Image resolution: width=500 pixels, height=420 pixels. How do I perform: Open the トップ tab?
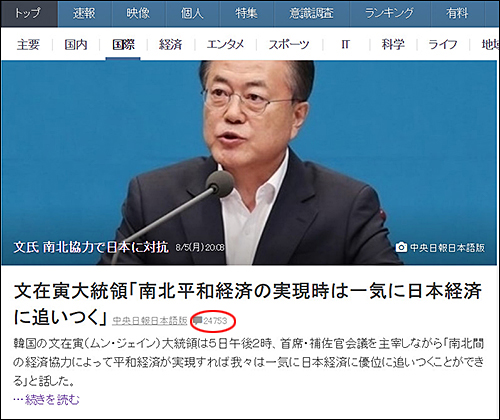coord(29,14)
